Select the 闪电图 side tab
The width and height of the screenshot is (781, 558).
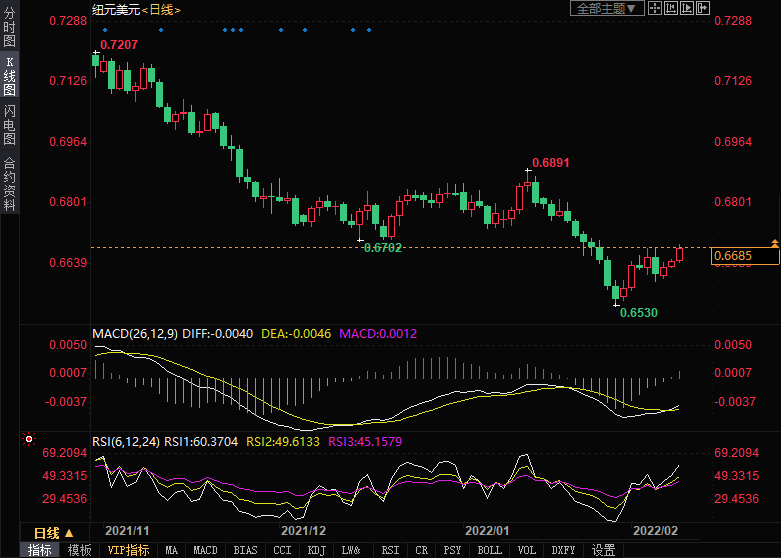pyautogui.click(x=9, y=124)
